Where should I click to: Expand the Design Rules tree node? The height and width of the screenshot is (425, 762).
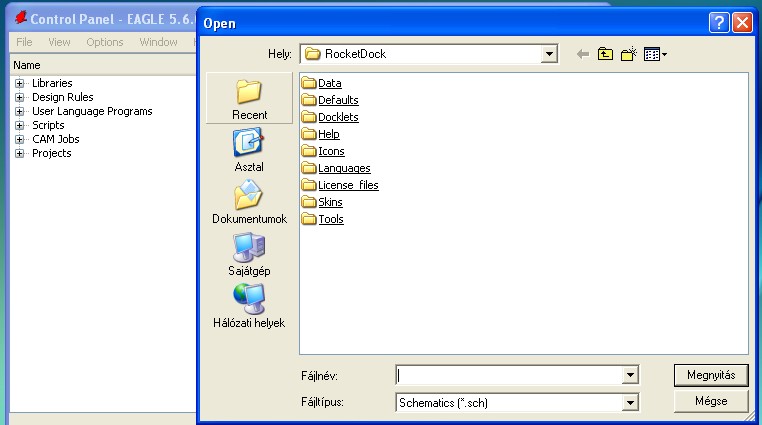[19, 97]
